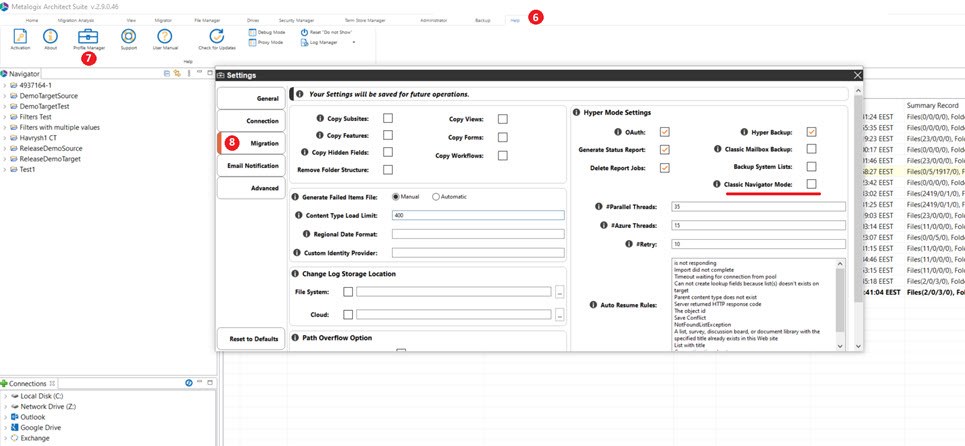
Task: Select the Automatic radio button
Action: click(436, 197)
